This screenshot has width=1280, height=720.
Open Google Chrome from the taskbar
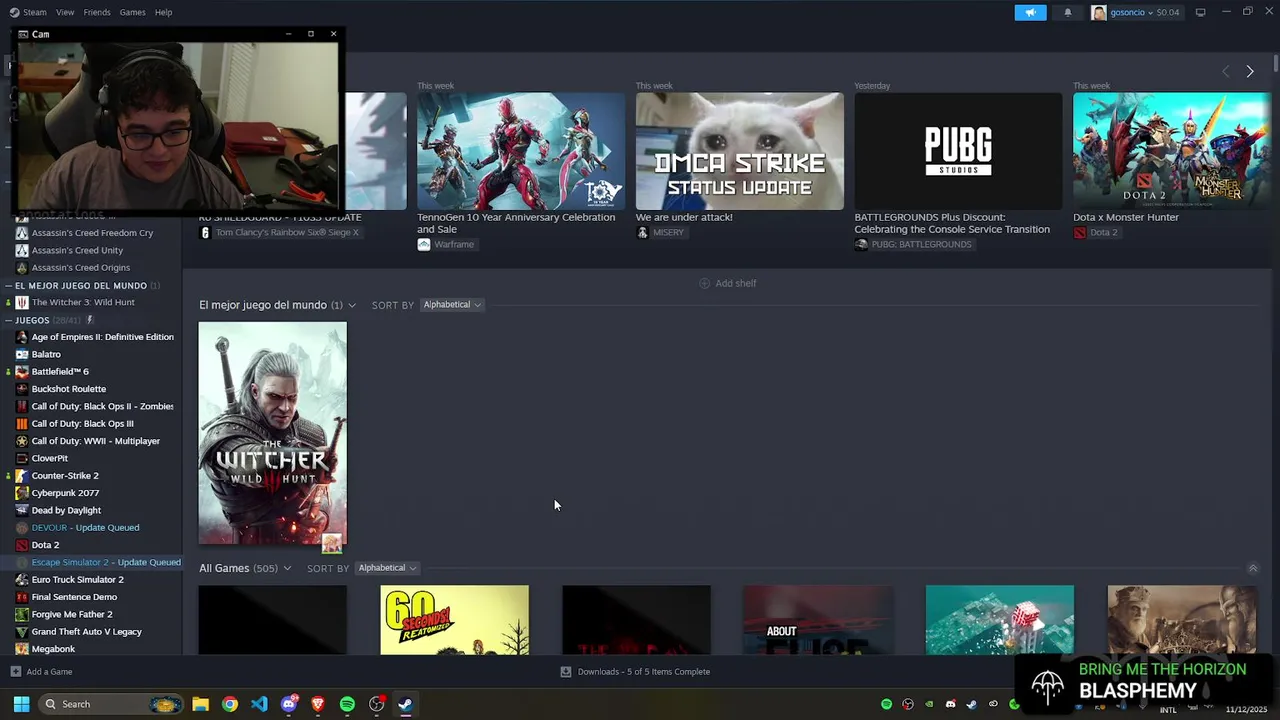coord(230,704)
